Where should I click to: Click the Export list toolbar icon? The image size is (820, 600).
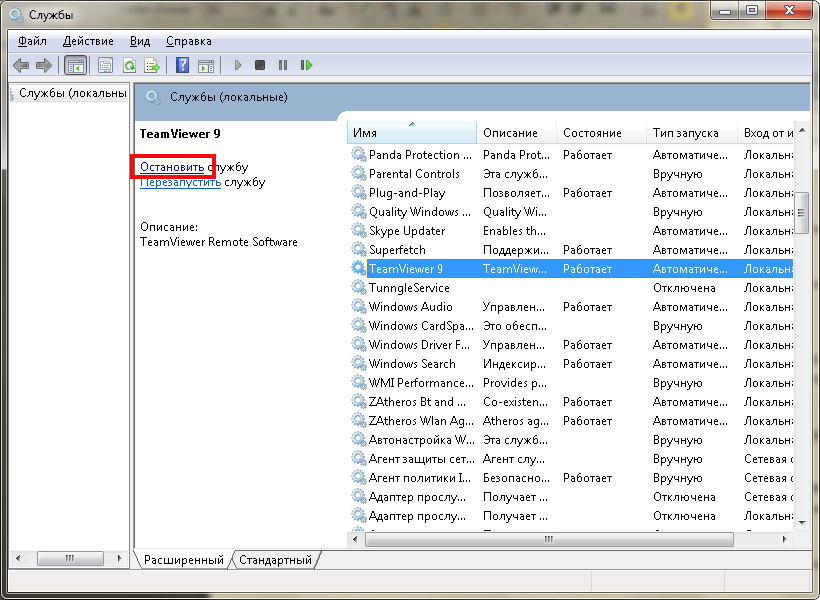tap(152, 65)
